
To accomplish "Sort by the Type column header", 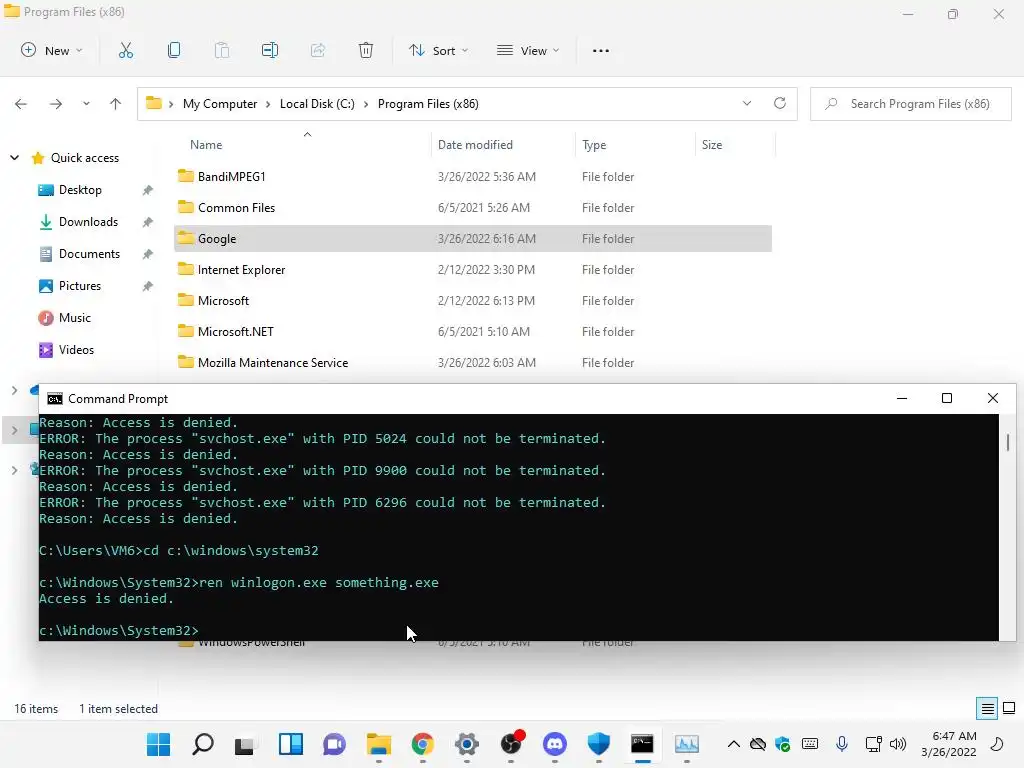I will (635, 144).
